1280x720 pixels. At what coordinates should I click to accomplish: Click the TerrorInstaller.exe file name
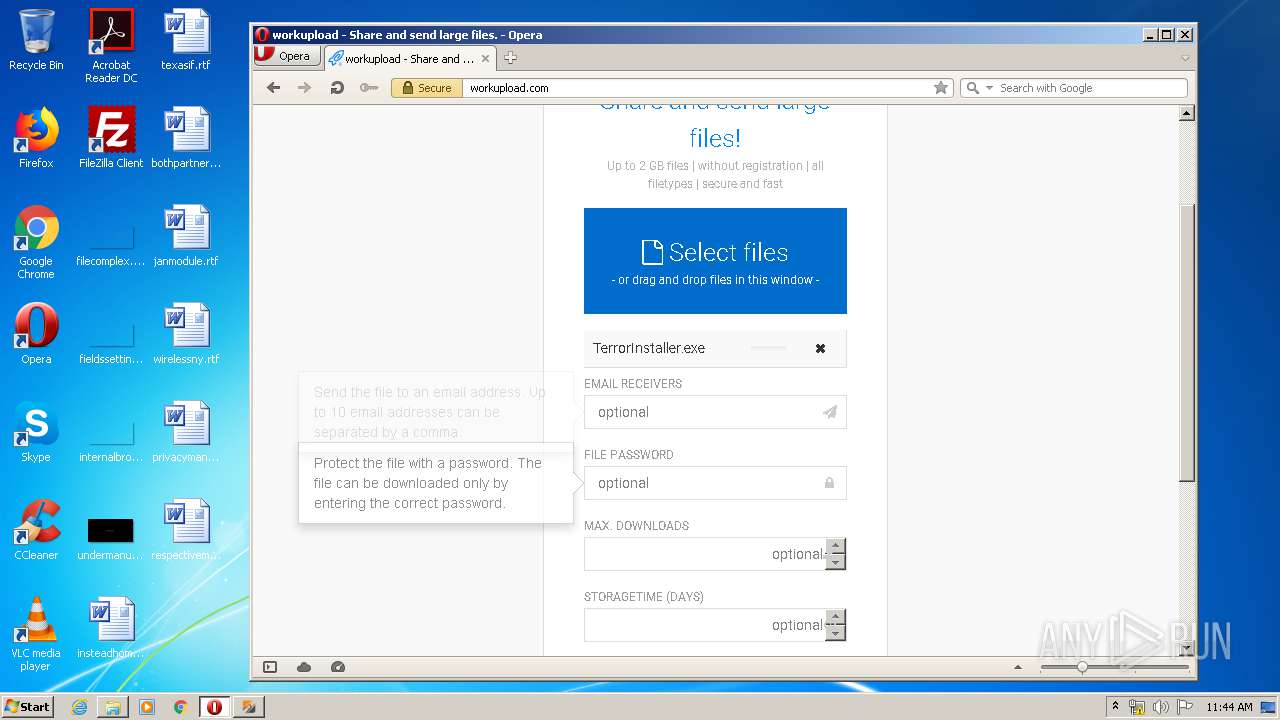click(x=649, y=348)
